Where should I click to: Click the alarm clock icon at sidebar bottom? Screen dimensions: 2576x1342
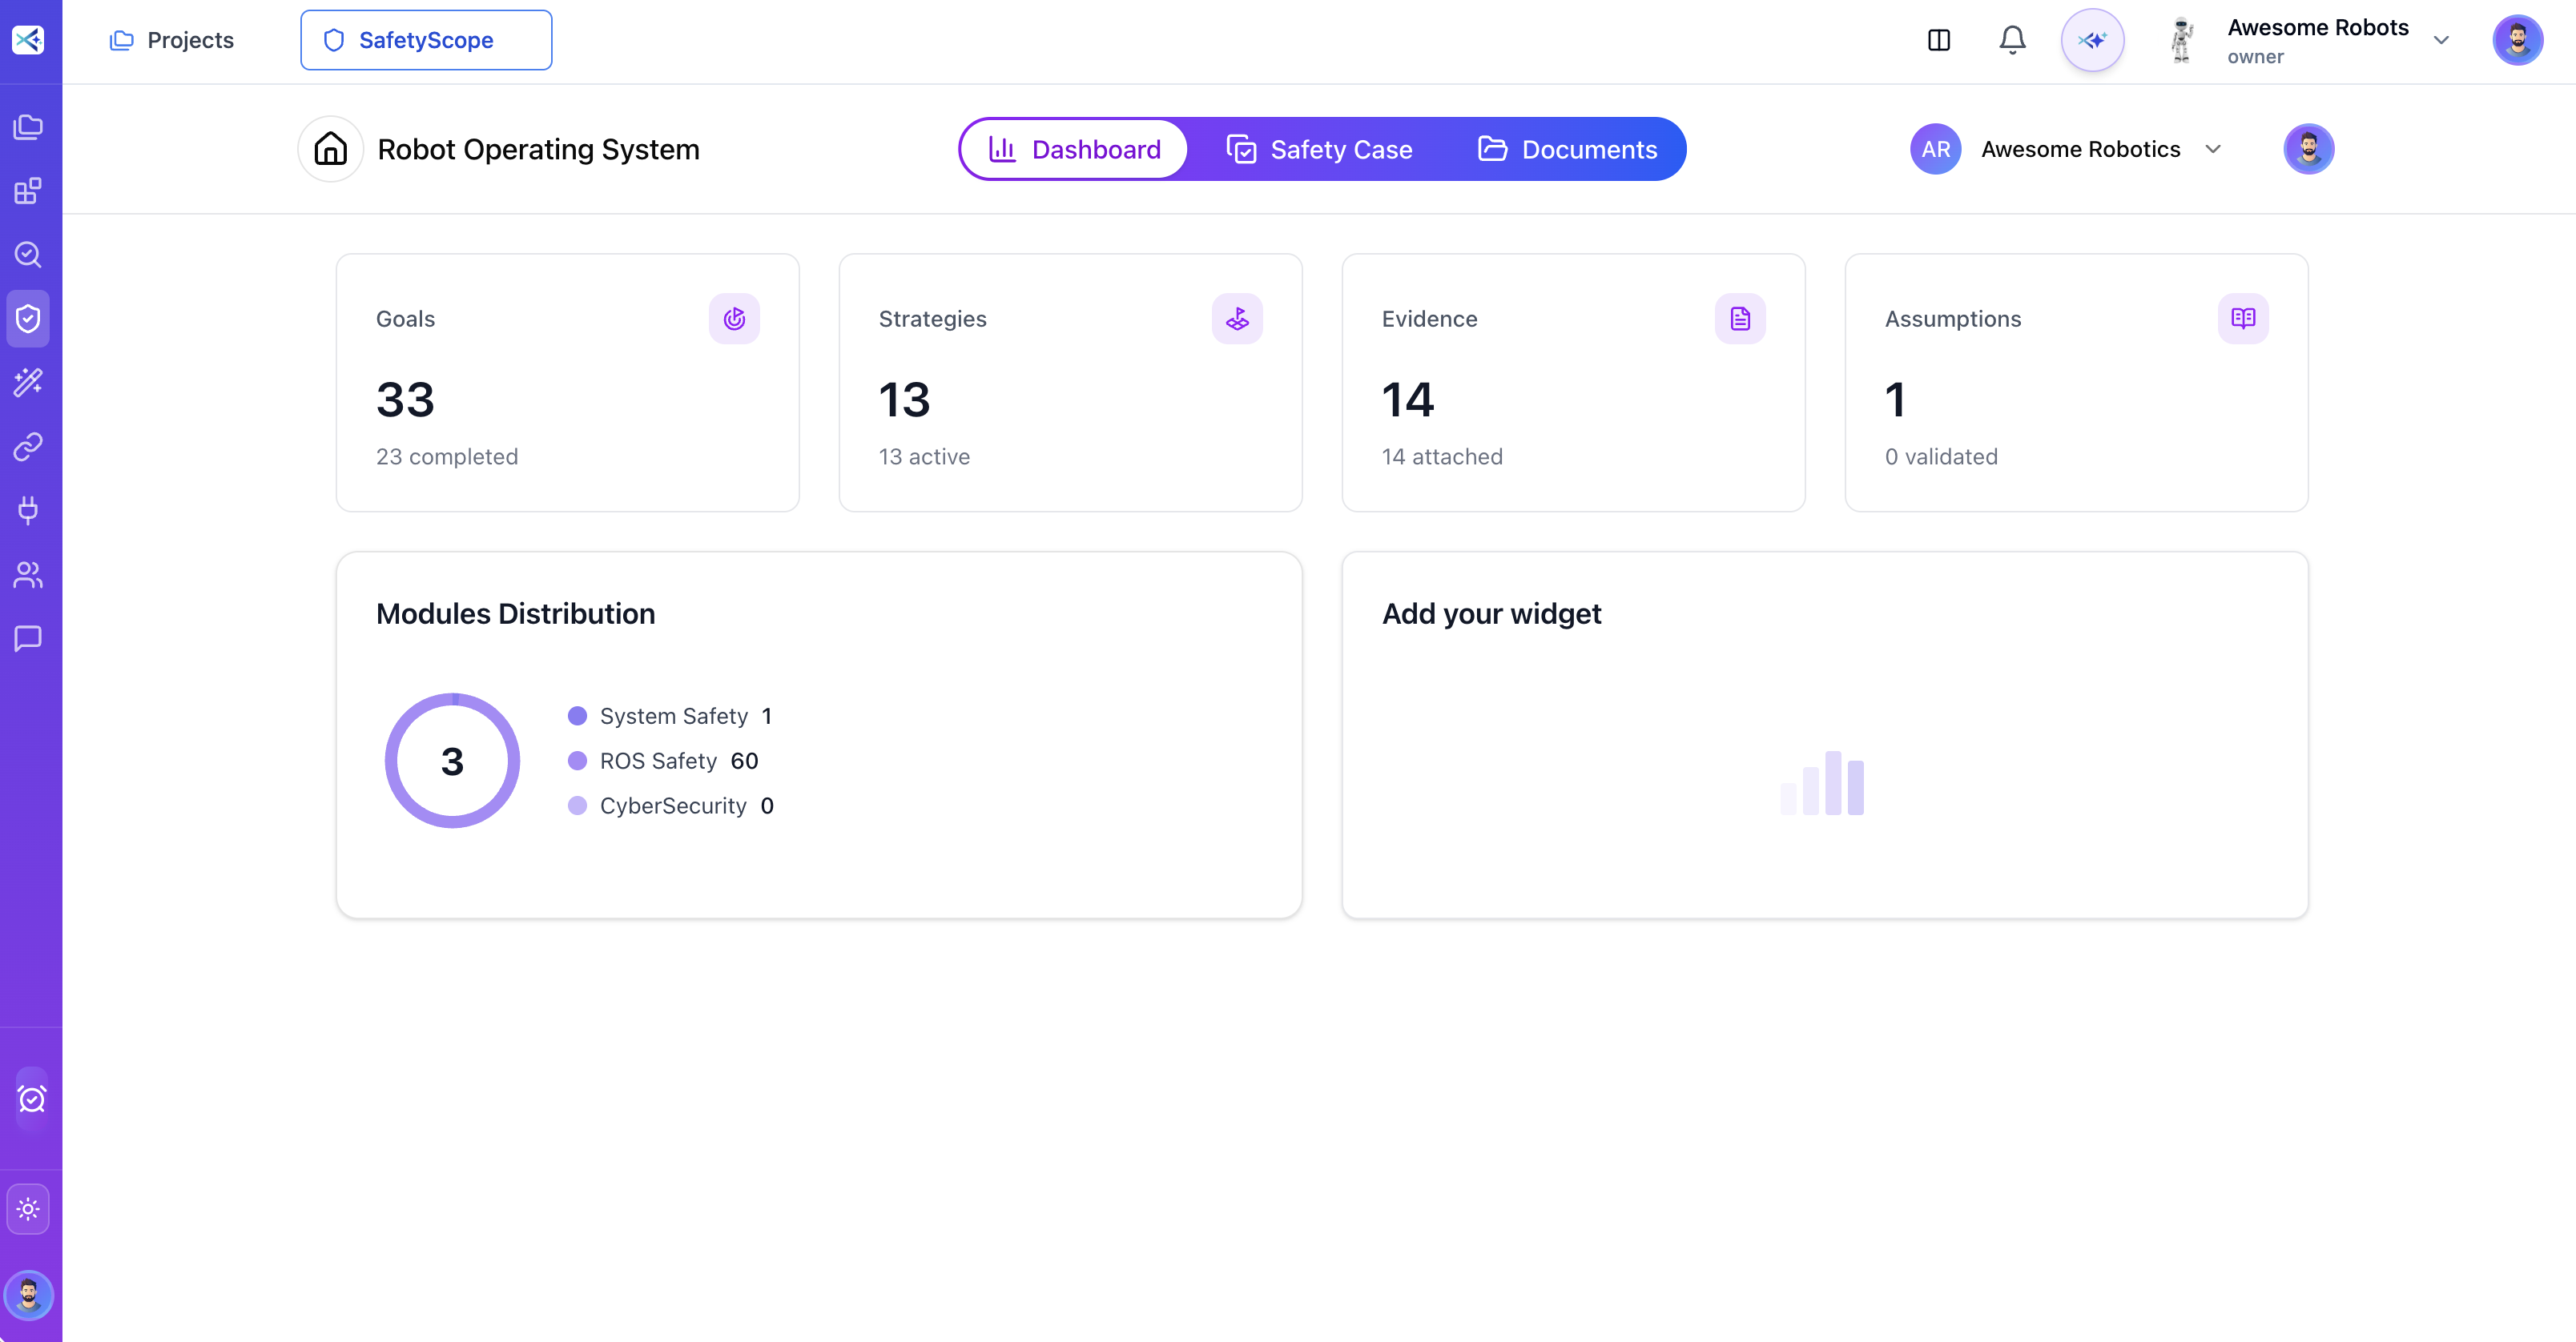[x=30, y=1098]
